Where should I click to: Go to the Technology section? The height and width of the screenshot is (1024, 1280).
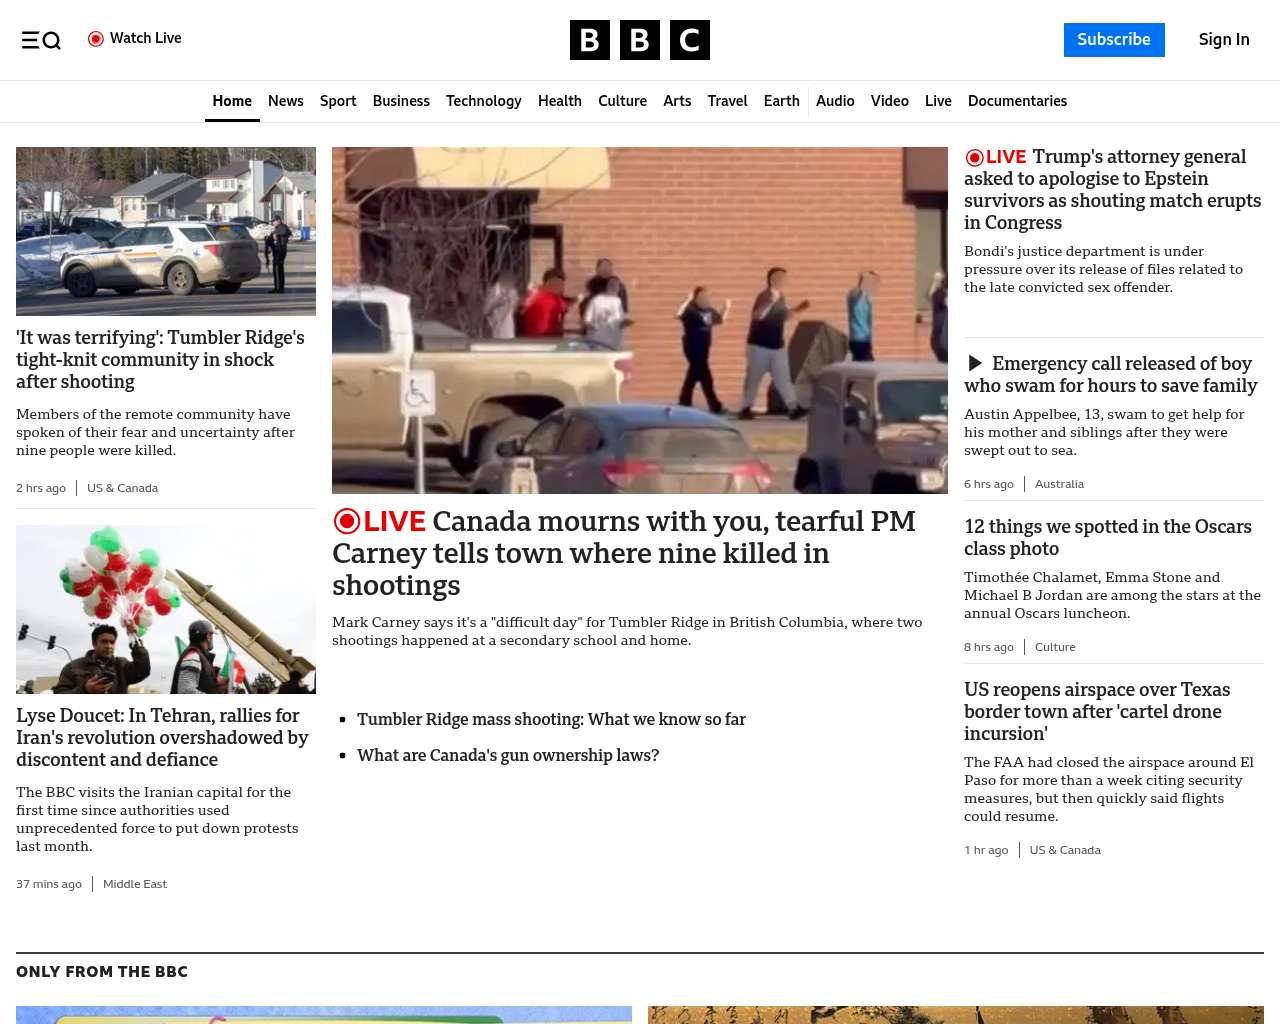(483, 101)
